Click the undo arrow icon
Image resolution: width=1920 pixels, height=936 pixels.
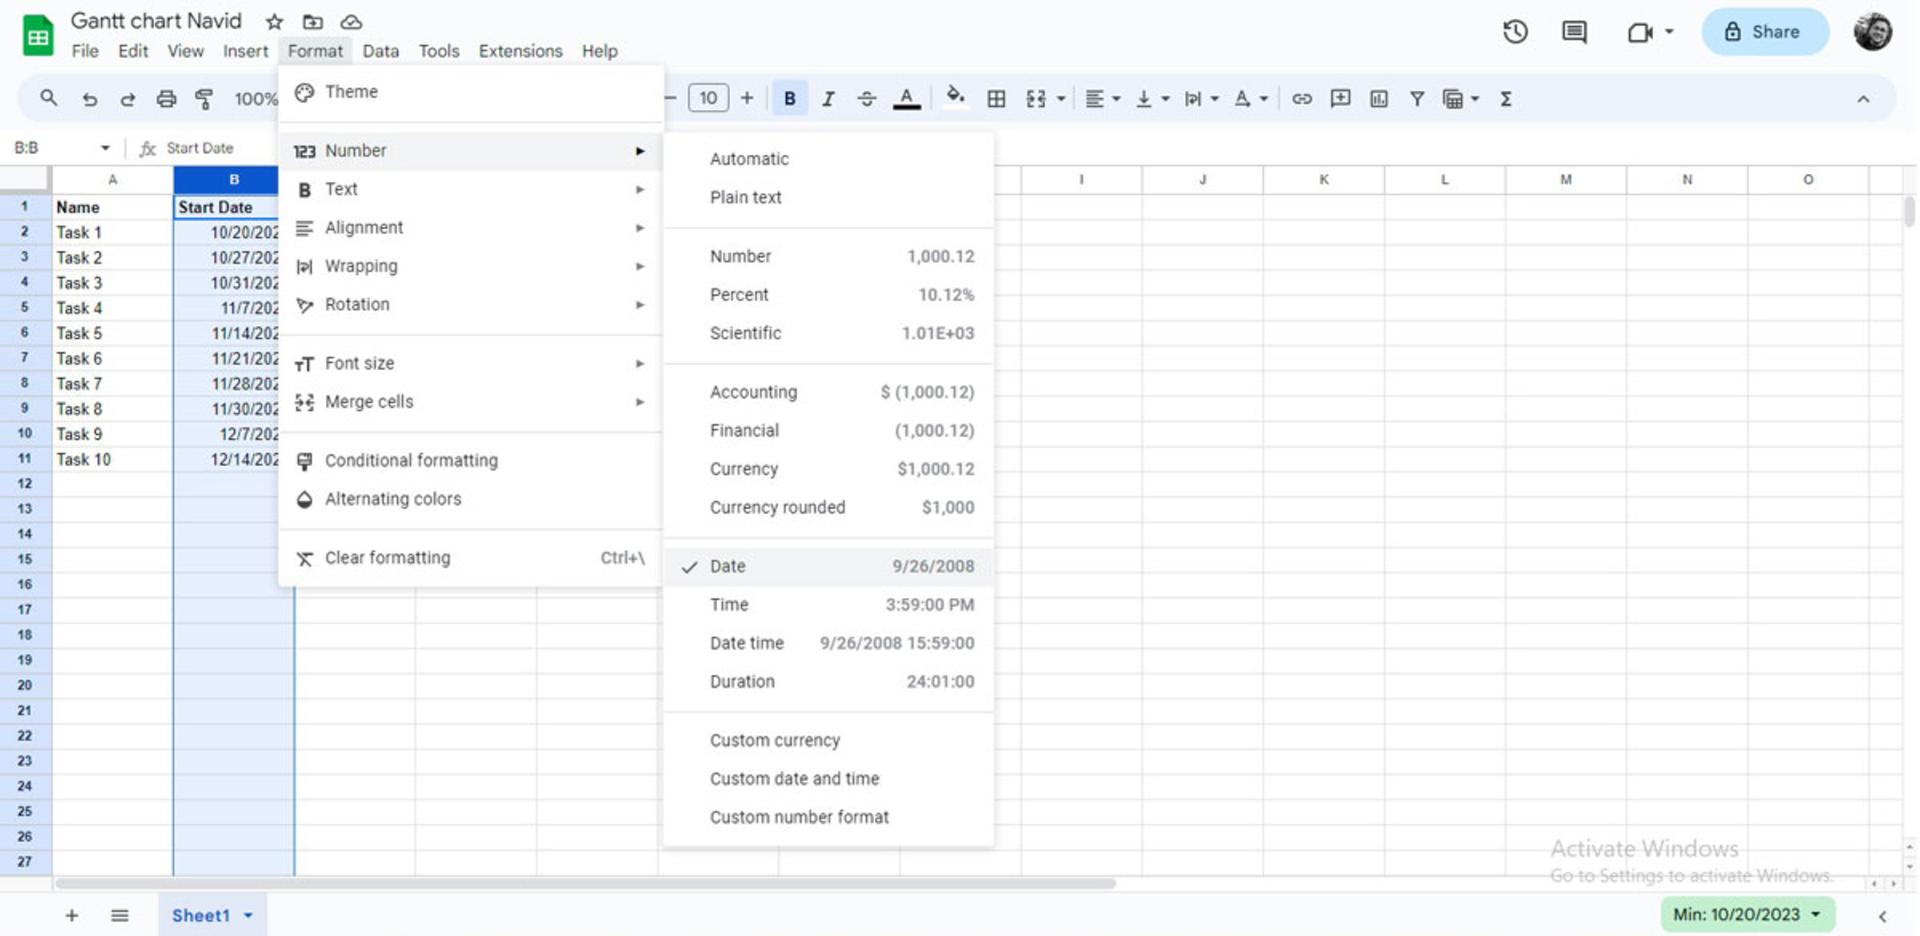point(90,99)
